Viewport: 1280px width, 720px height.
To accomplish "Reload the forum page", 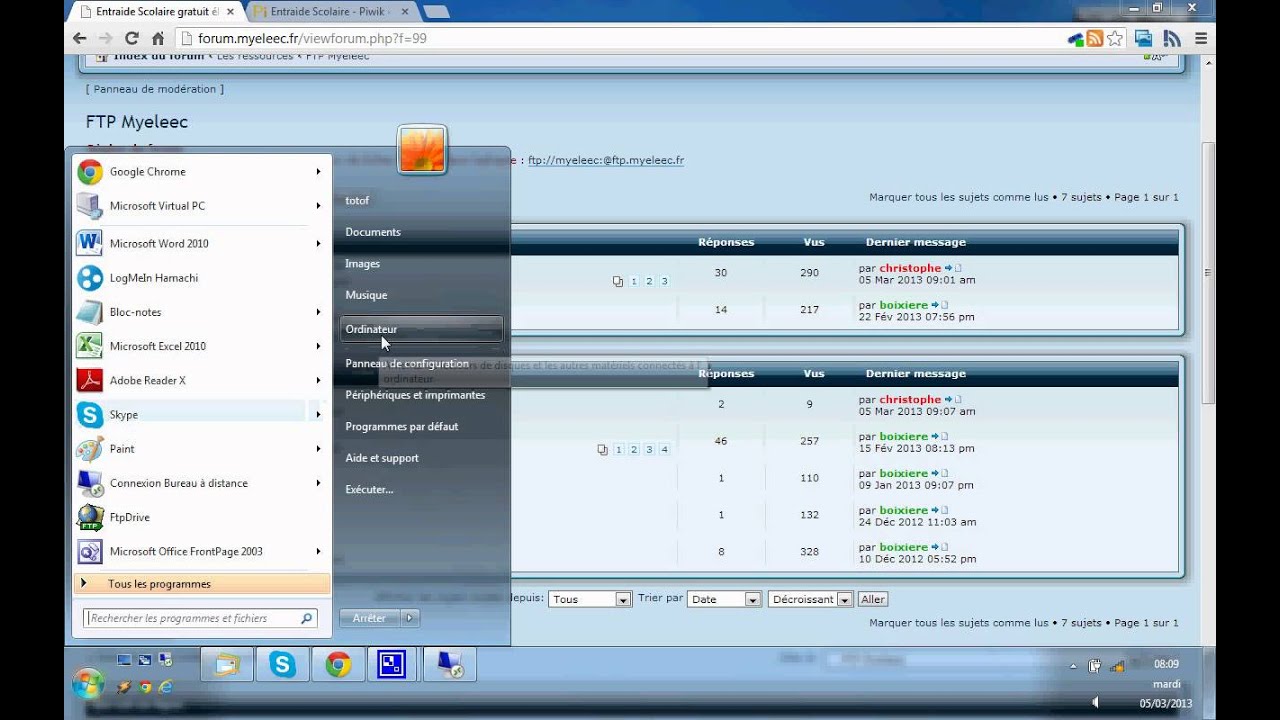I will click(x=132, y=38).
